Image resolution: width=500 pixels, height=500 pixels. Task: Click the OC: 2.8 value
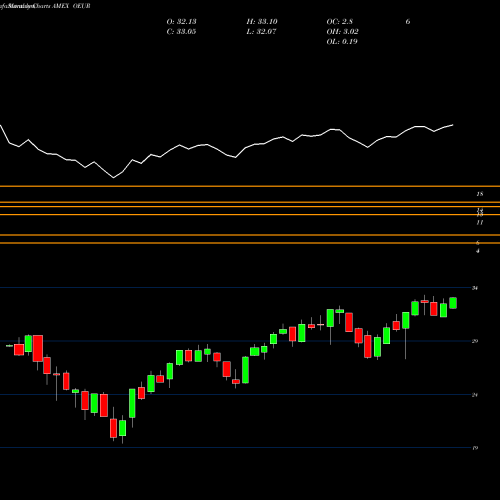(339, 22)
